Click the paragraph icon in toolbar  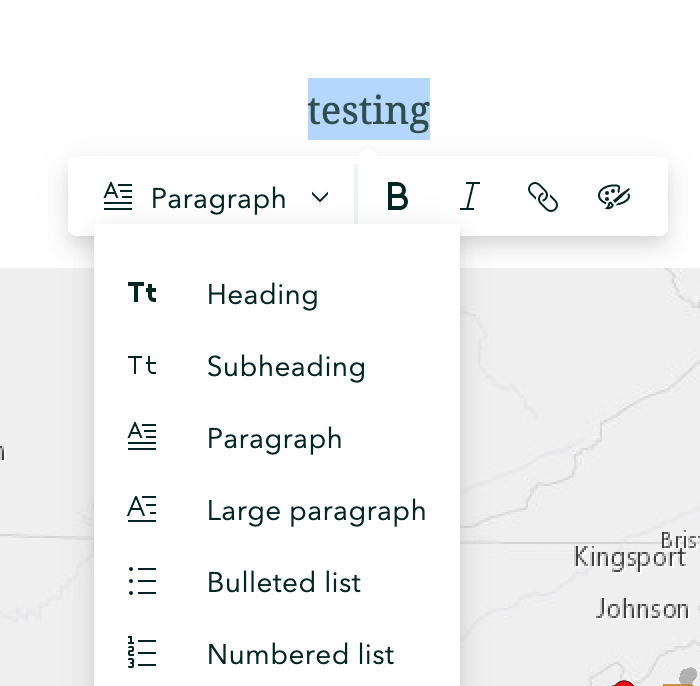point(118,198)
